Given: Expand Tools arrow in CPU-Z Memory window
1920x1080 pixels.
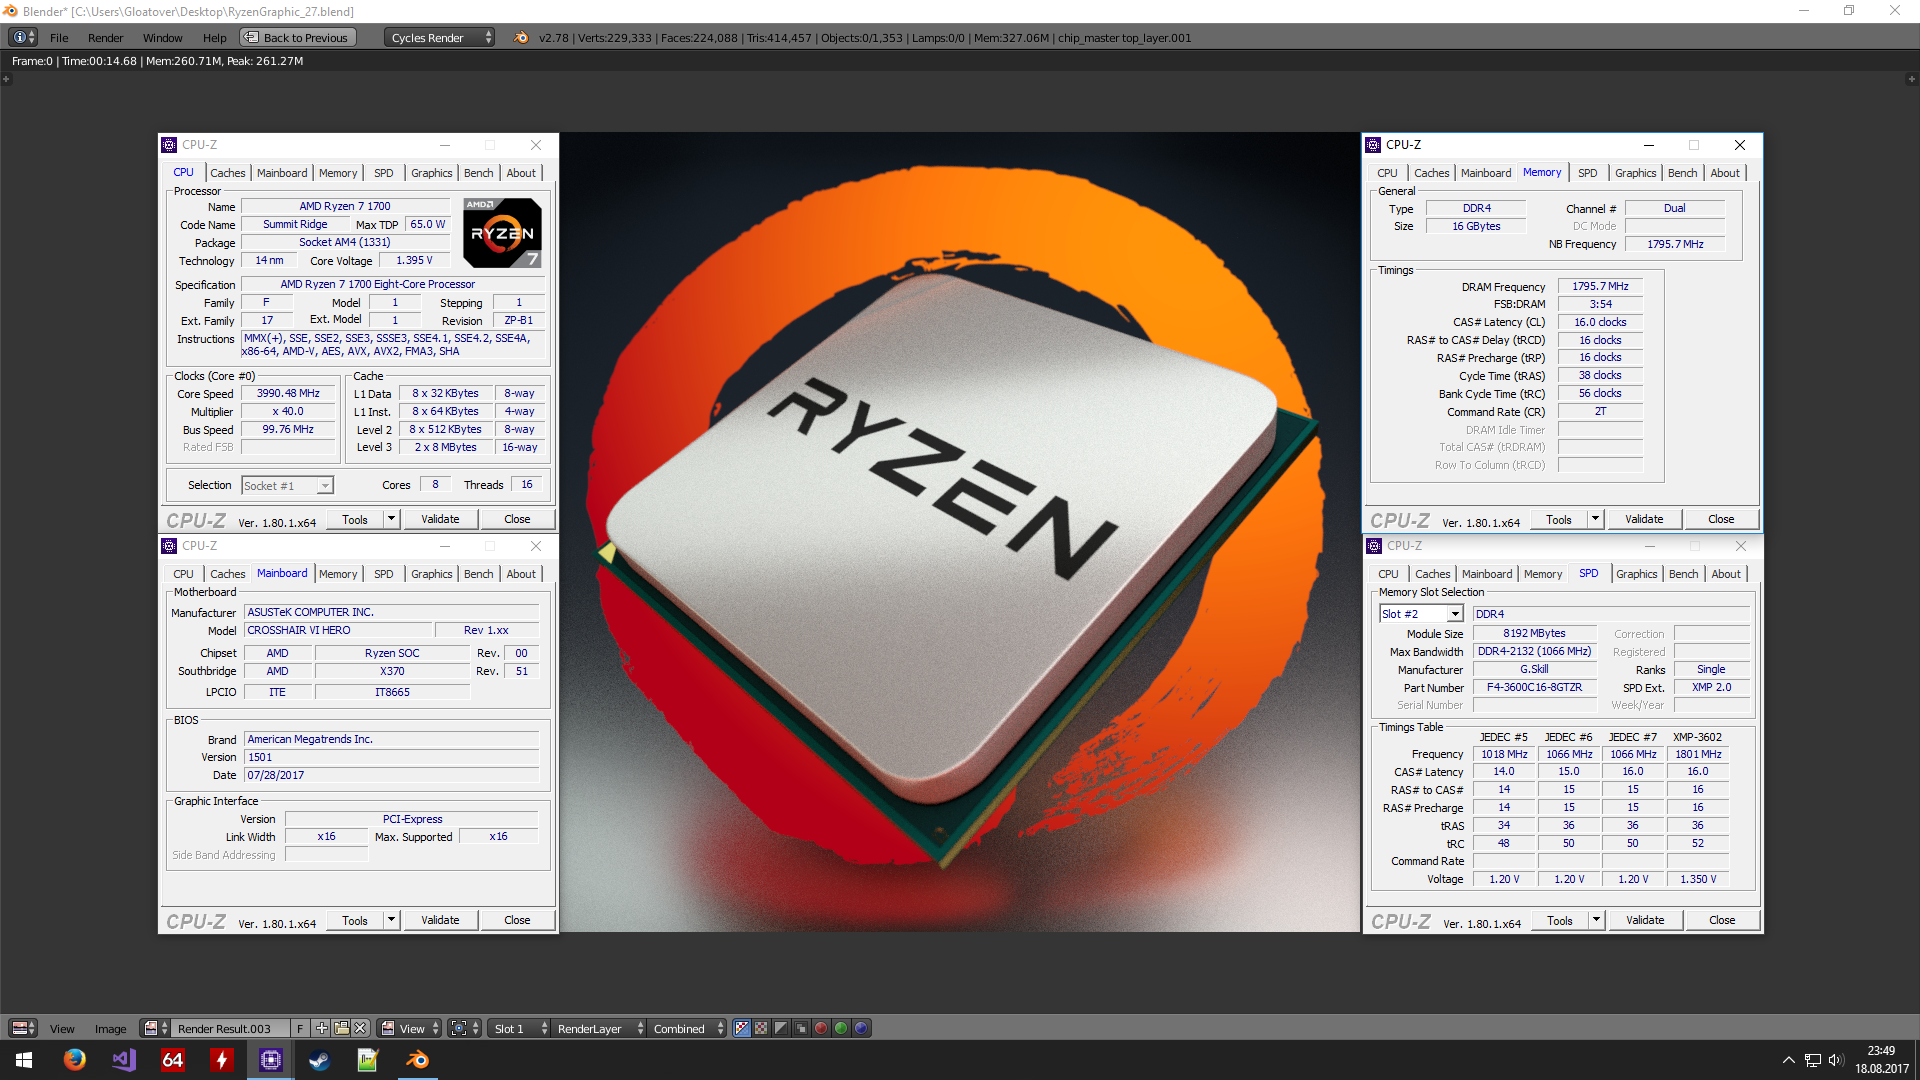Looking at the screenshot, I should 1596,519.
